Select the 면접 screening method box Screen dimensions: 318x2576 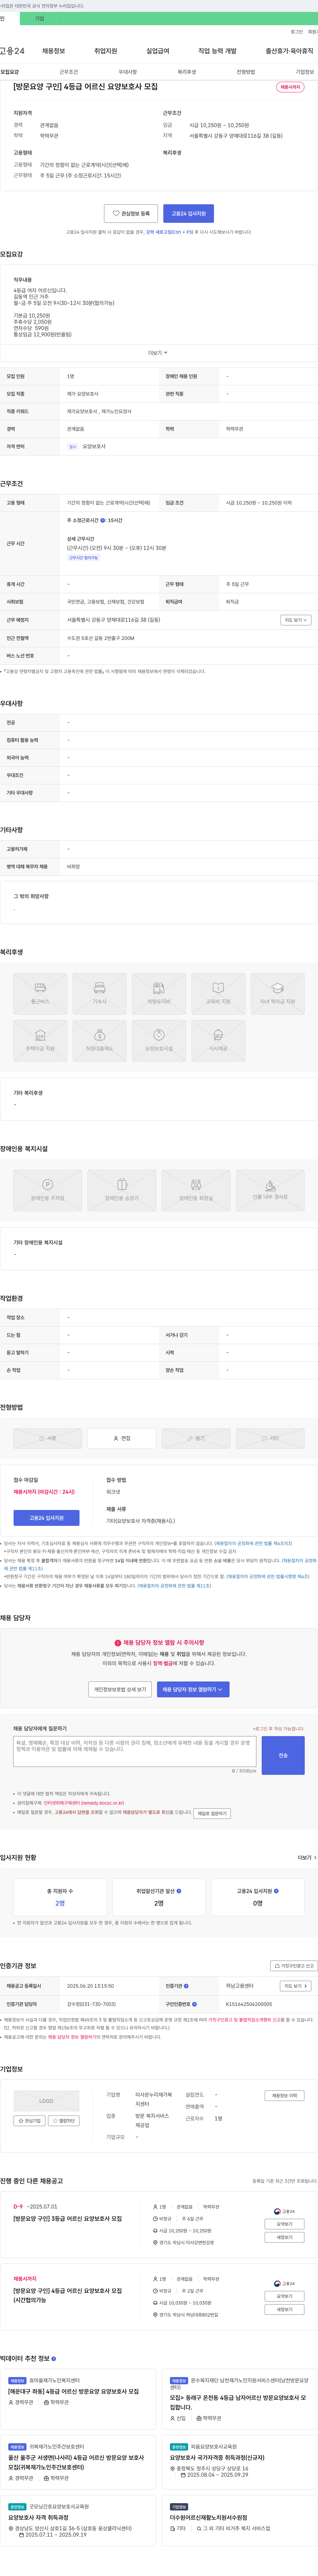[122, 1438]
